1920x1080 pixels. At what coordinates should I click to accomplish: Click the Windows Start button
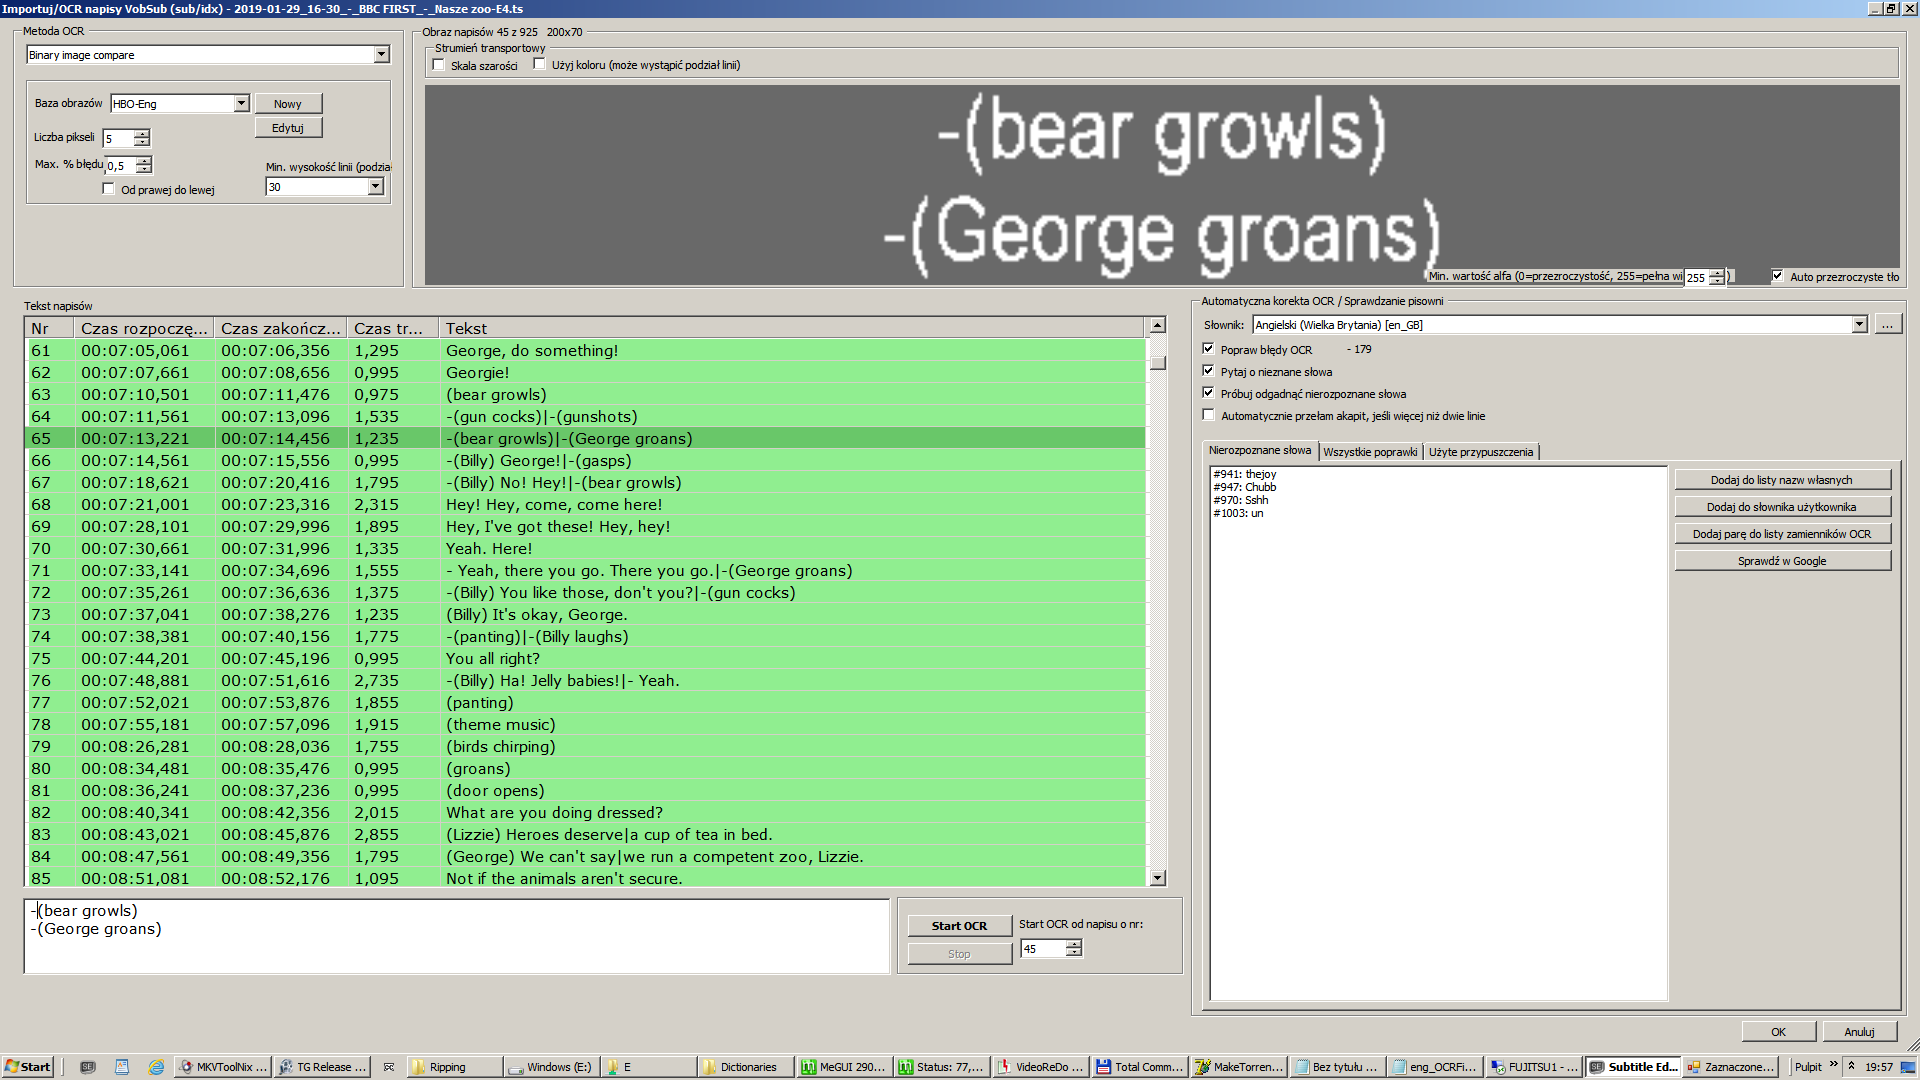point(27,1067)
